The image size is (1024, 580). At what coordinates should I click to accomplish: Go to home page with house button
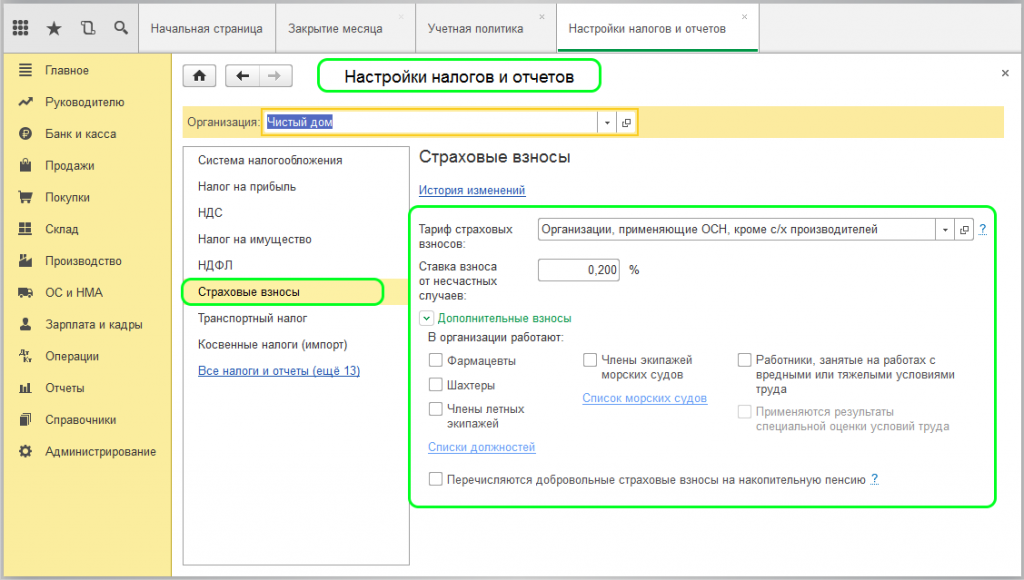(x=199, y=76)
